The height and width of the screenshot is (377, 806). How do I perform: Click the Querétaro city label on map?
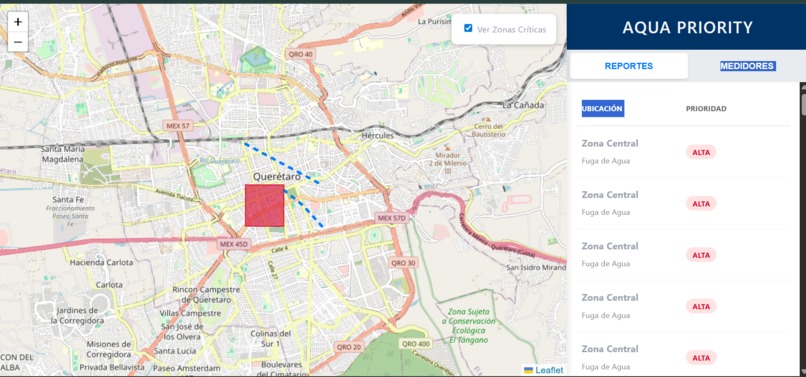click(x=276, y=176)
